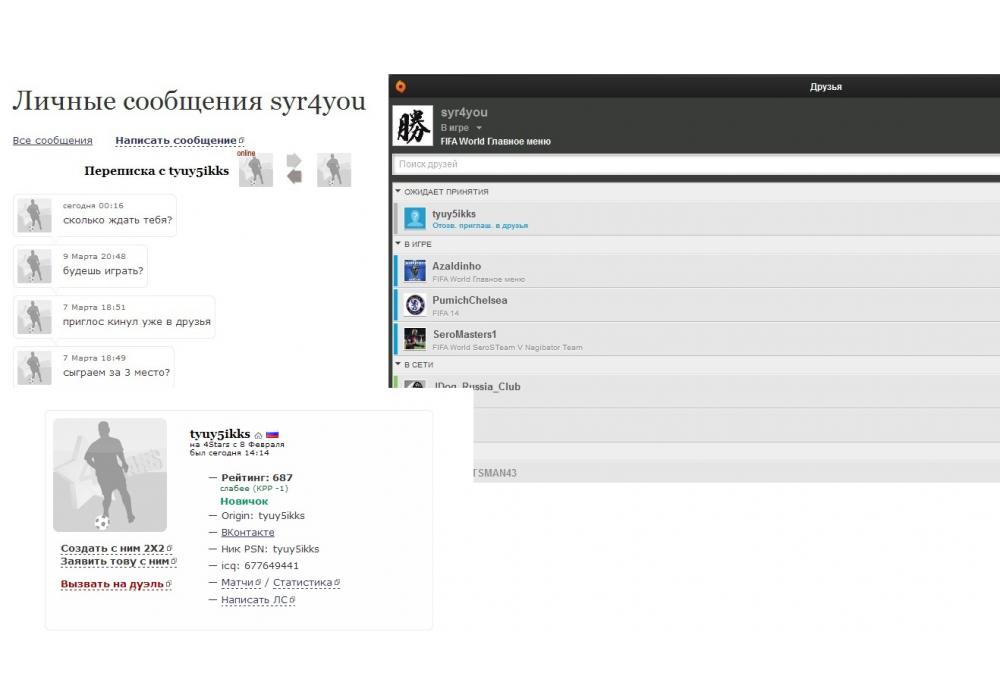The height and width of the screenshot is (700, 1000).
Task: Collapse the 'В игре' friends section
Action: coord(398,244)
